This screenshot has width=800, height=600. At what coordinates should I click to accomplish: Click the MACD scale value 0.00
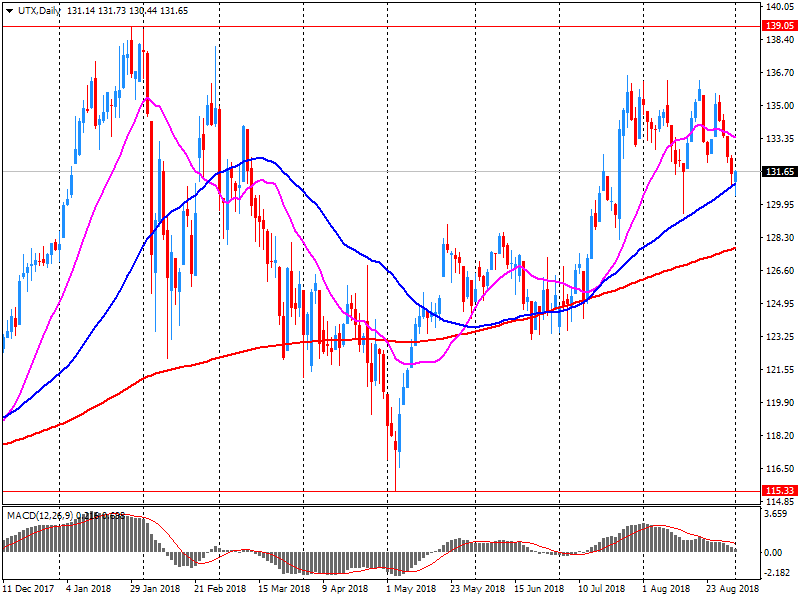coord(774,553)
